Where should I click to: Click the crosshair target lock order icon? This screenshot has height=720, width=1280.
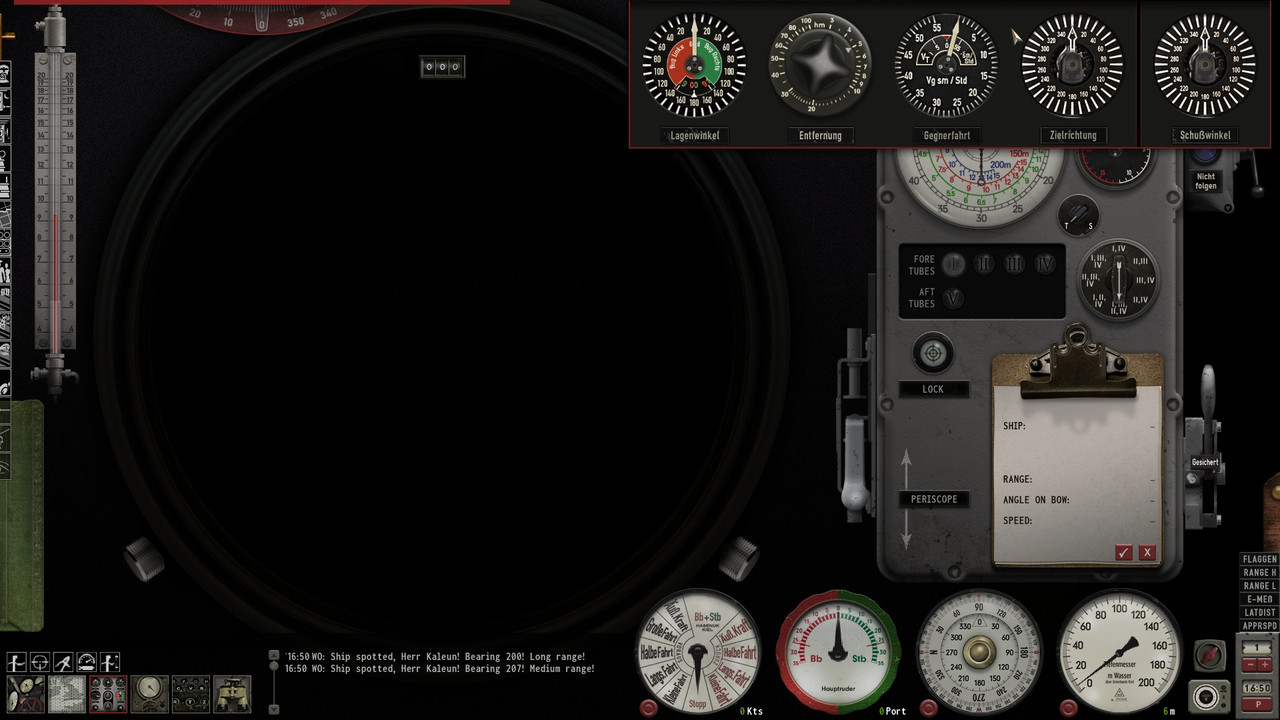tap(40, 662)
